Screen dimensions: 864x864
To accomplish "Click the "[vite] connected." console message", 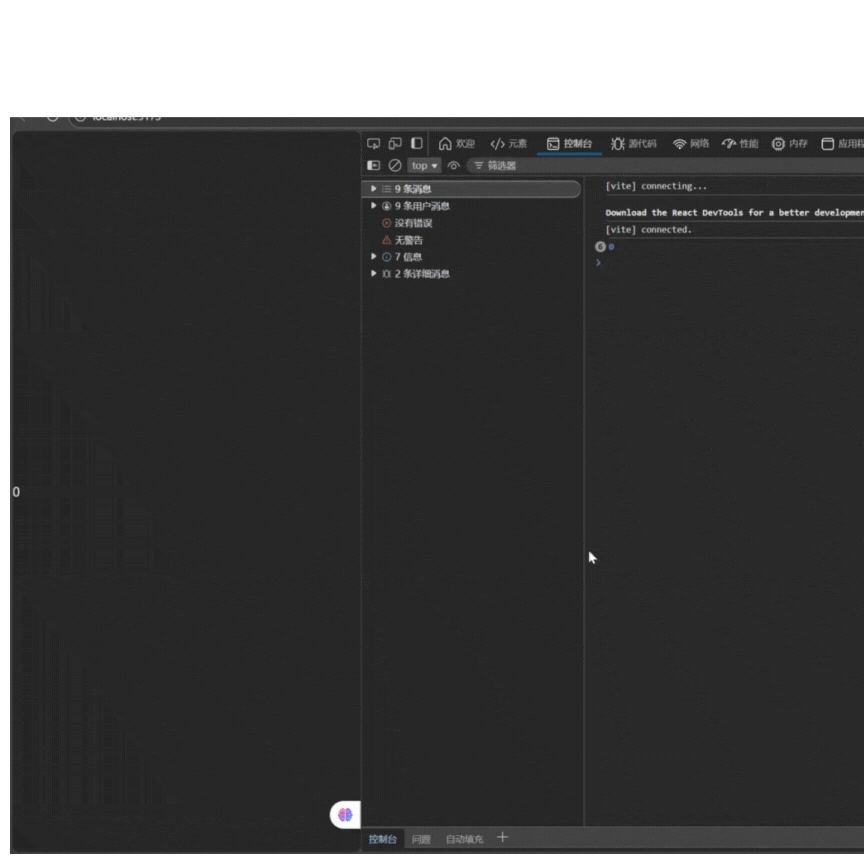I will point(648,230).
